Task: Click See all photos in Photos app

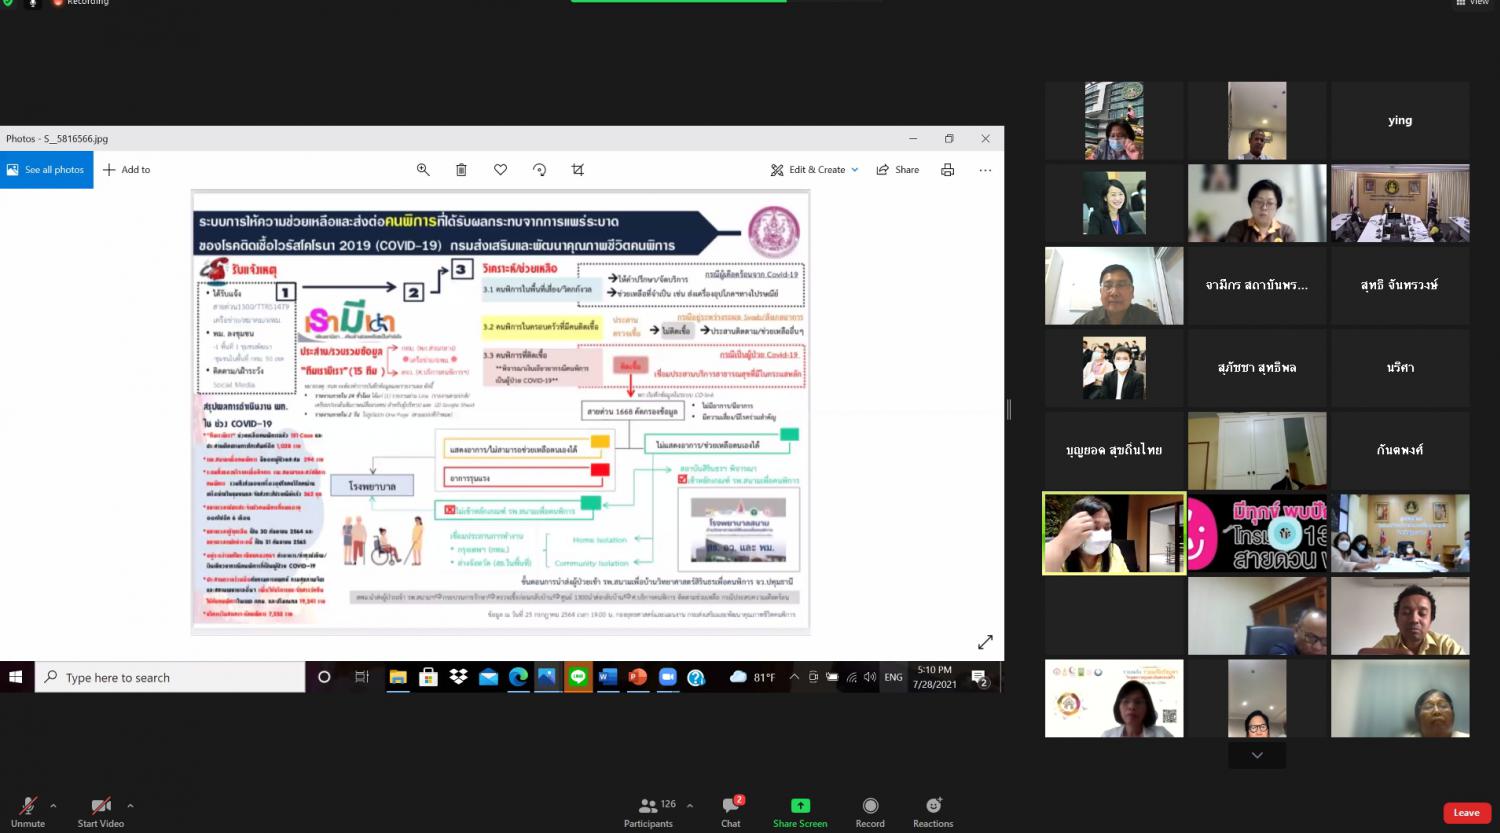Action: pyautogui.click(x=46, y=170)
